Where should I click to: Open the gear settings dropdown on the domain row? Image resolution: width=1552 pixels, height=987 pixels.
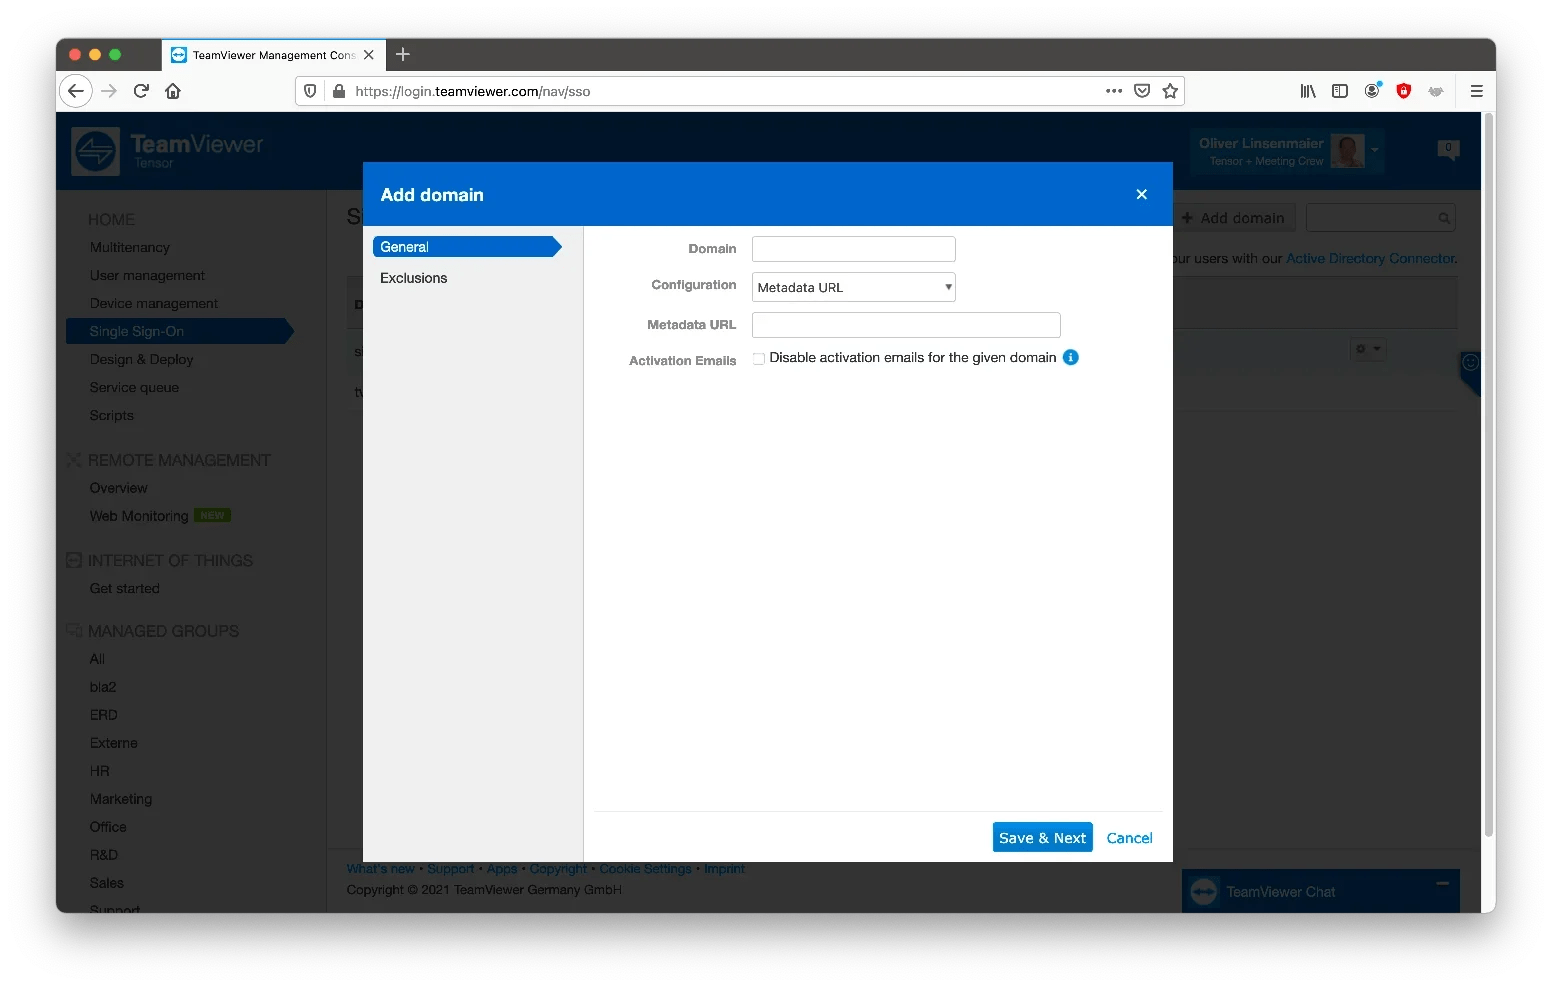pos(1368,349)
